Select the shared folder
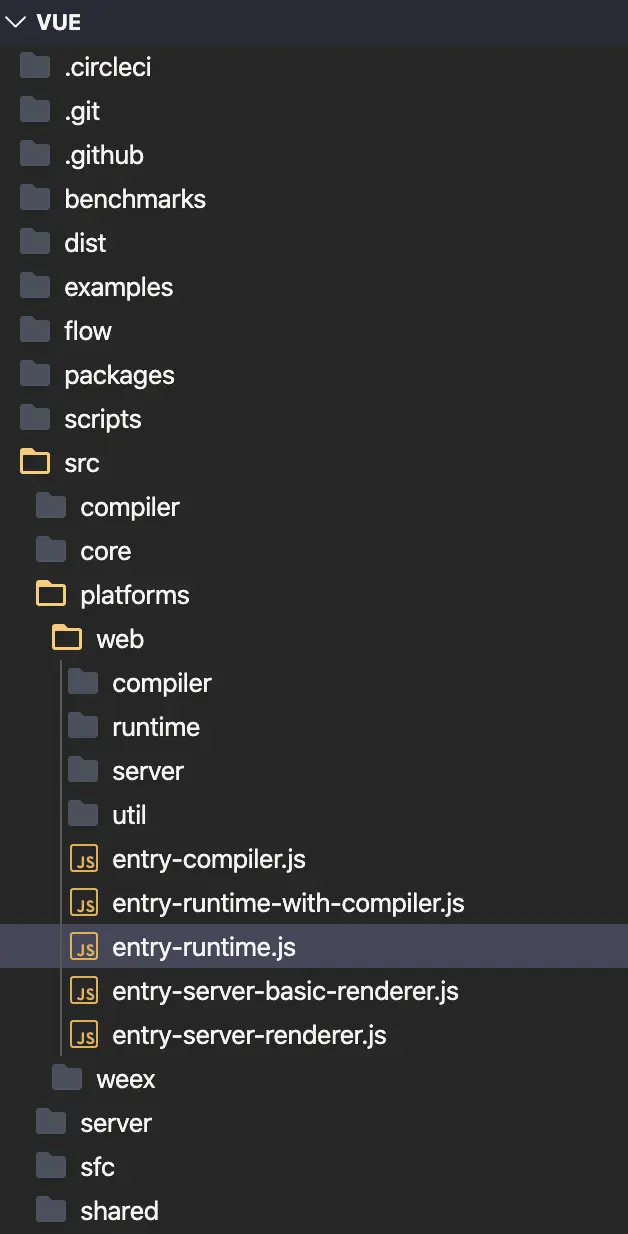Viewport: 628px width, 1234px height. tap(119, 1211)
